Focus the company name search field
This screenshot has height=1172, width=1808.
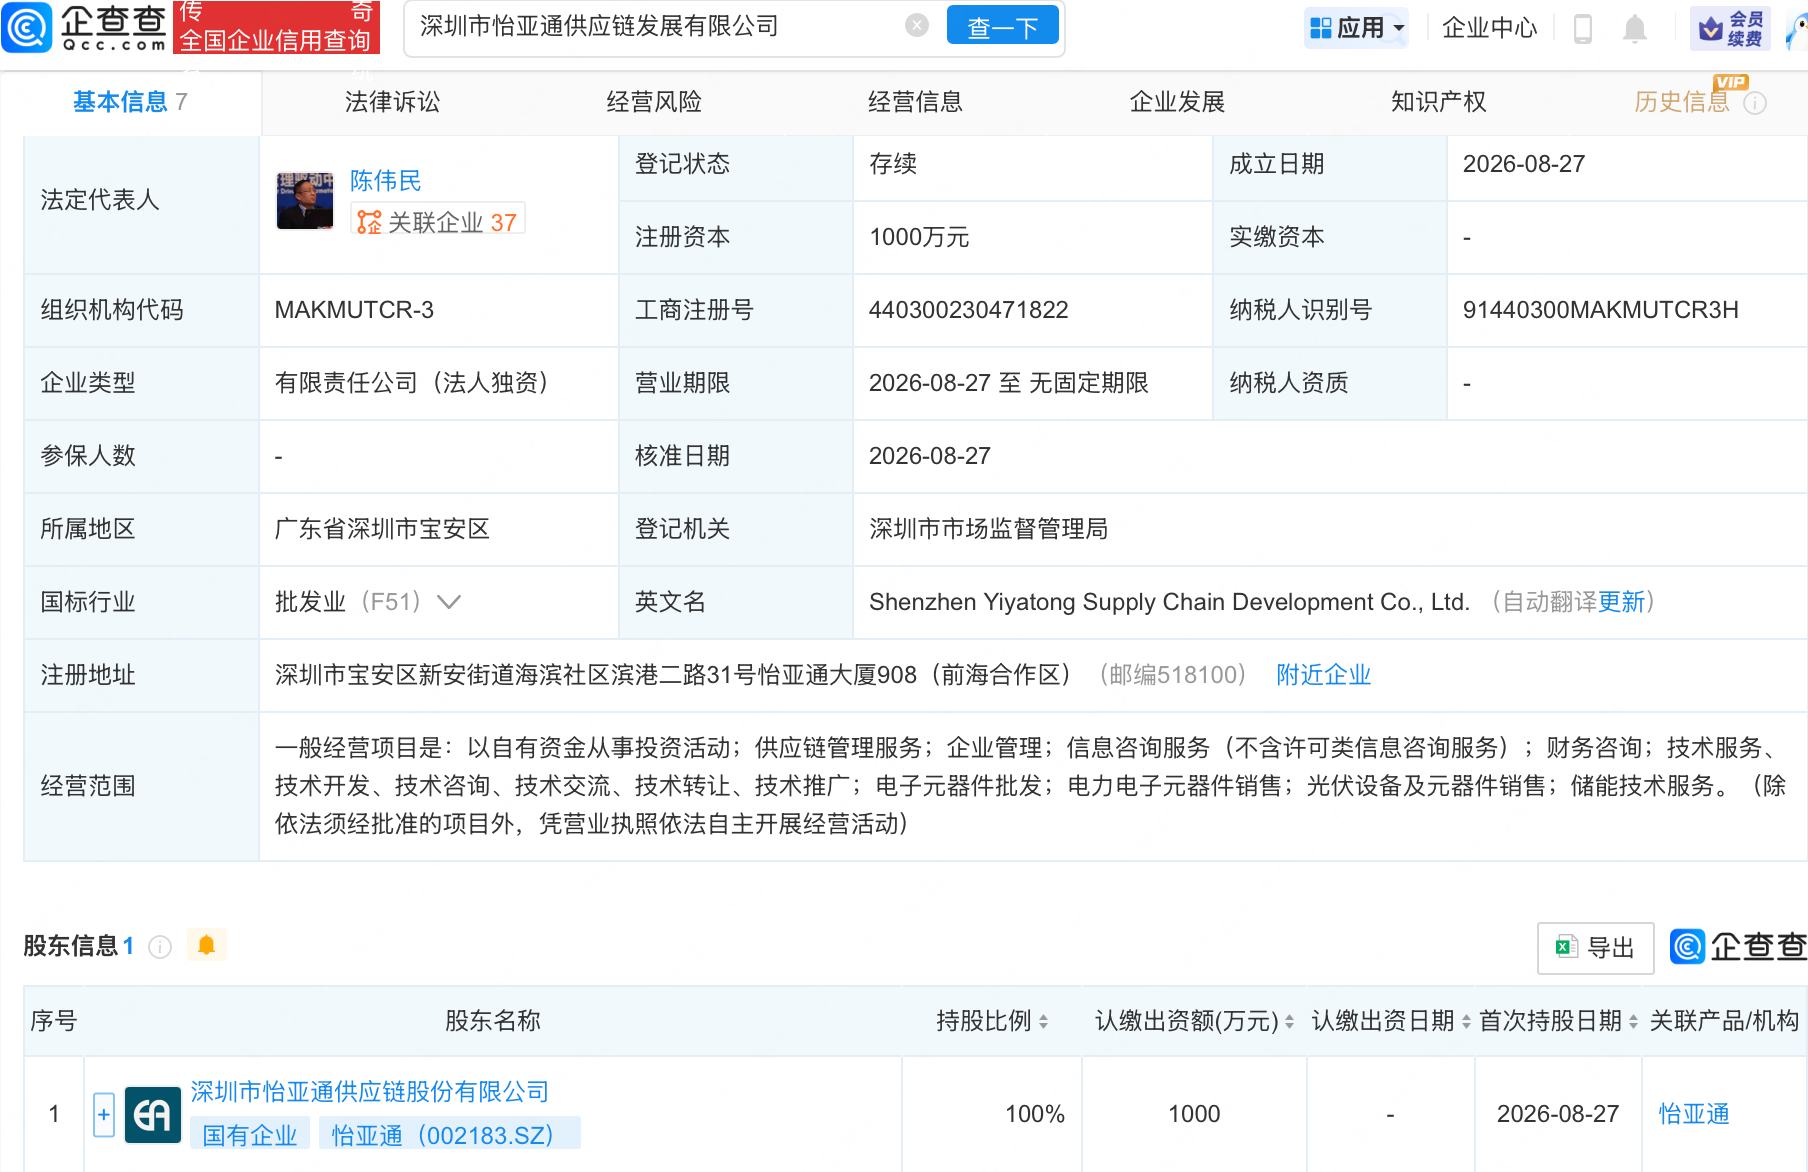[656, 26]
